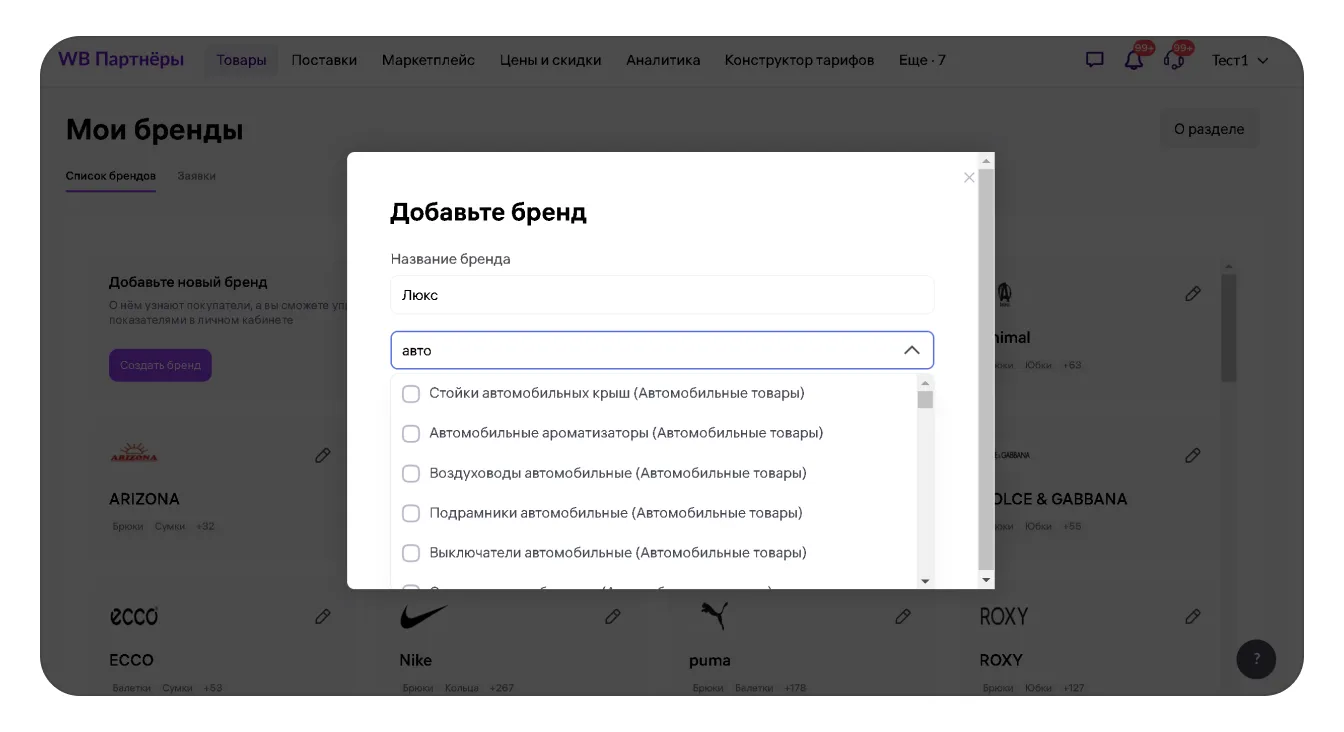This screenshot has width=1344, height=732.
Task: Click the pencil icon for the puma brand
Action: (x=902, y=616)
